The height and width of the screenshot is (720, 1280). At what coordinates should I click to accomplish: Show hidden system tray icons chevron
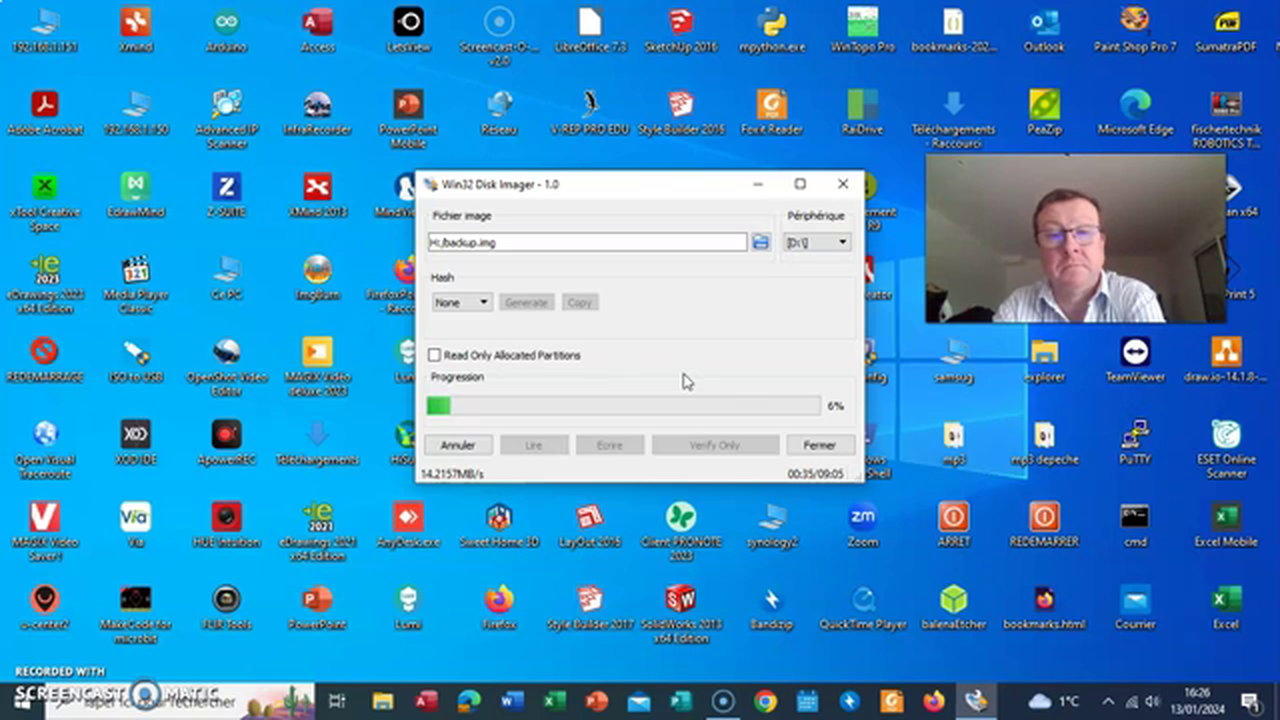click(1108, 701)
